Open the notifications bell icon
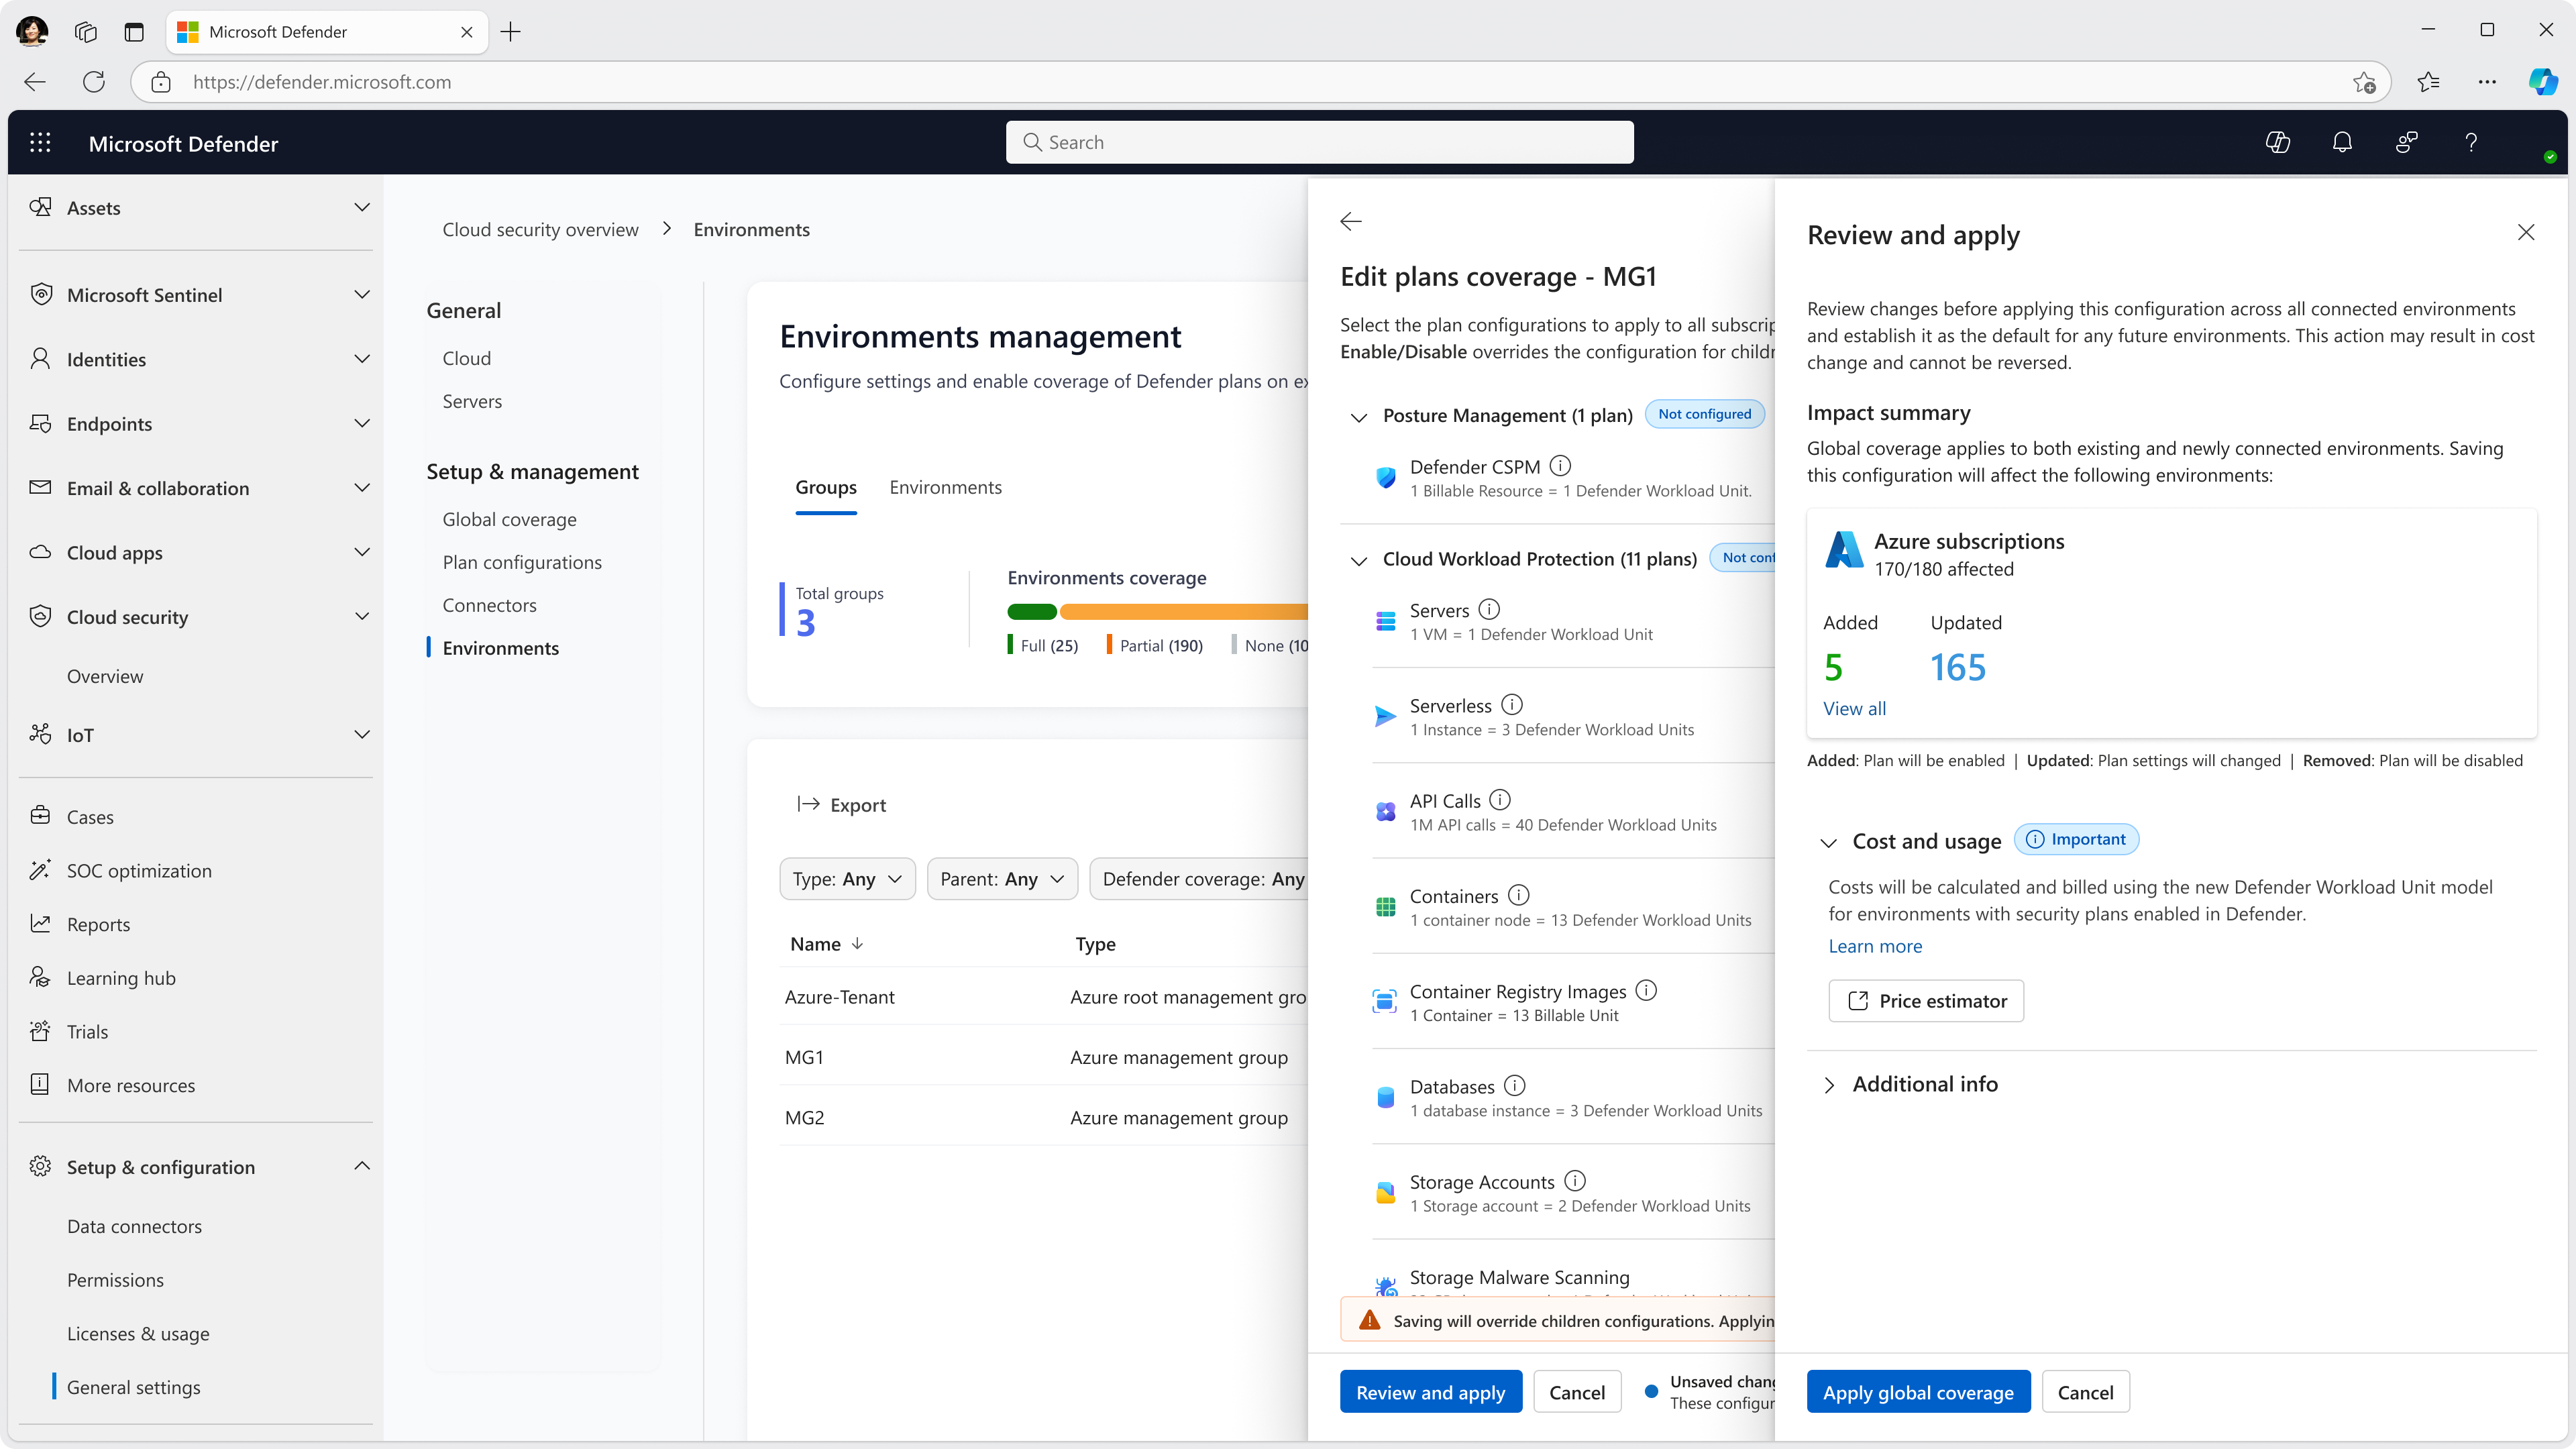This screenshot has height=1449, width=2576. pyautogui.click(x=2342, y=143)
